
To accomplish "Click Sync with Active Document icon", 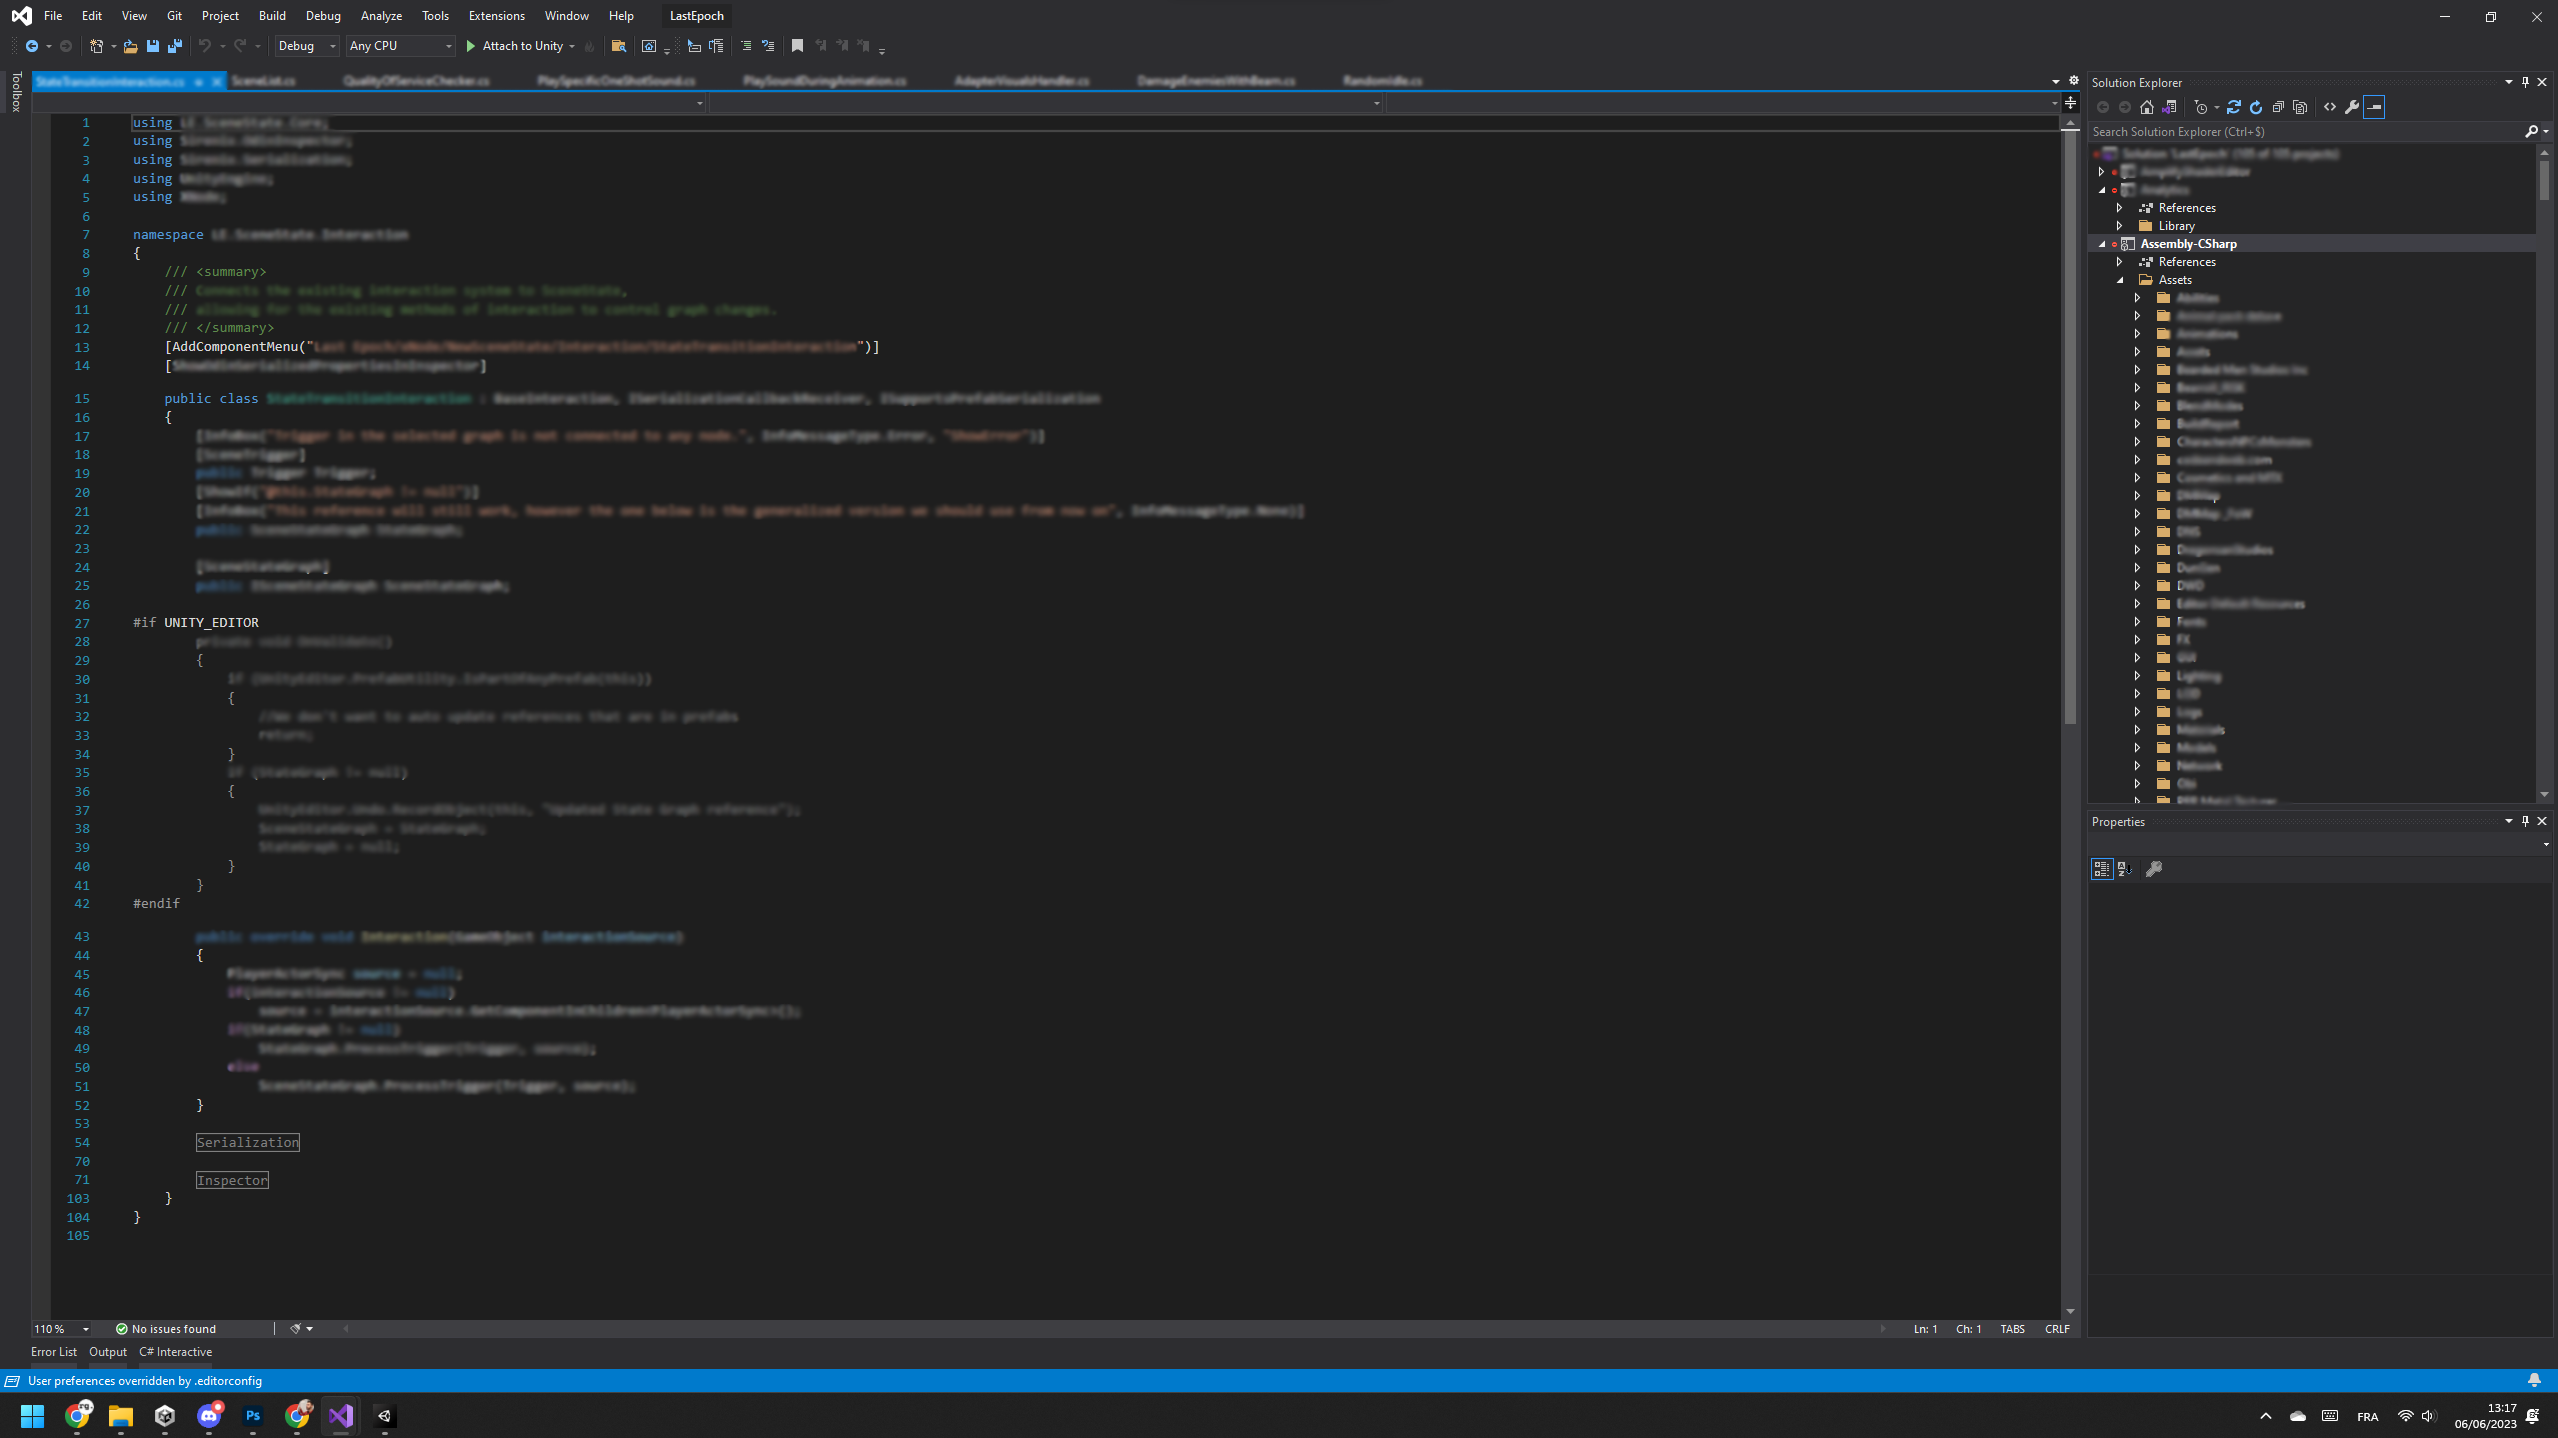I will [x=2234, y=107].
